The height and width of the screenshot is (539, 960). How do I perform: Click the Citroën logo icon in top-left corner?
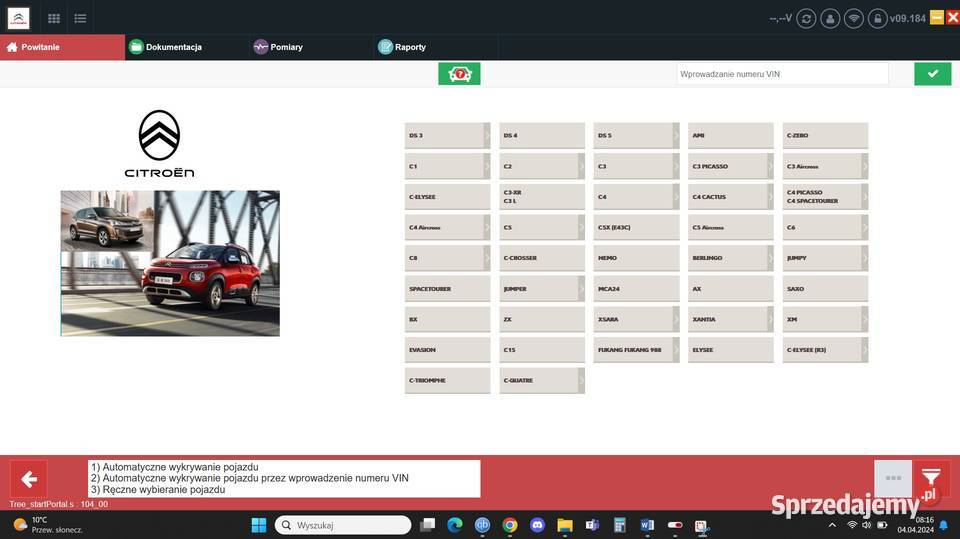(18, 18)
